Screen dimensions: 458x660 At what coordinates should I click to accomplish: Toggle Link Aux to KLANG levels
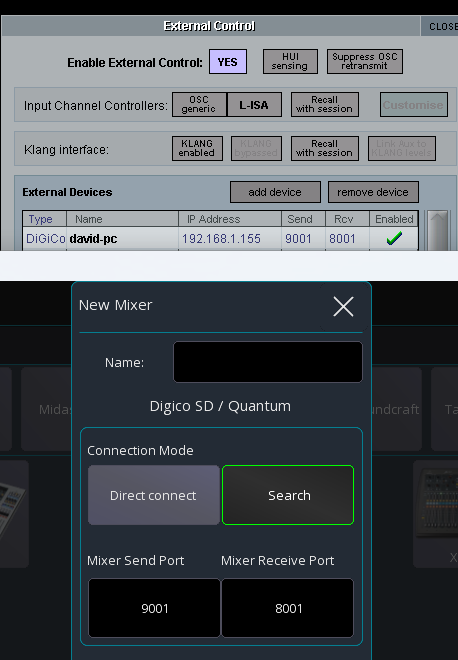click(x=402, y=148)
